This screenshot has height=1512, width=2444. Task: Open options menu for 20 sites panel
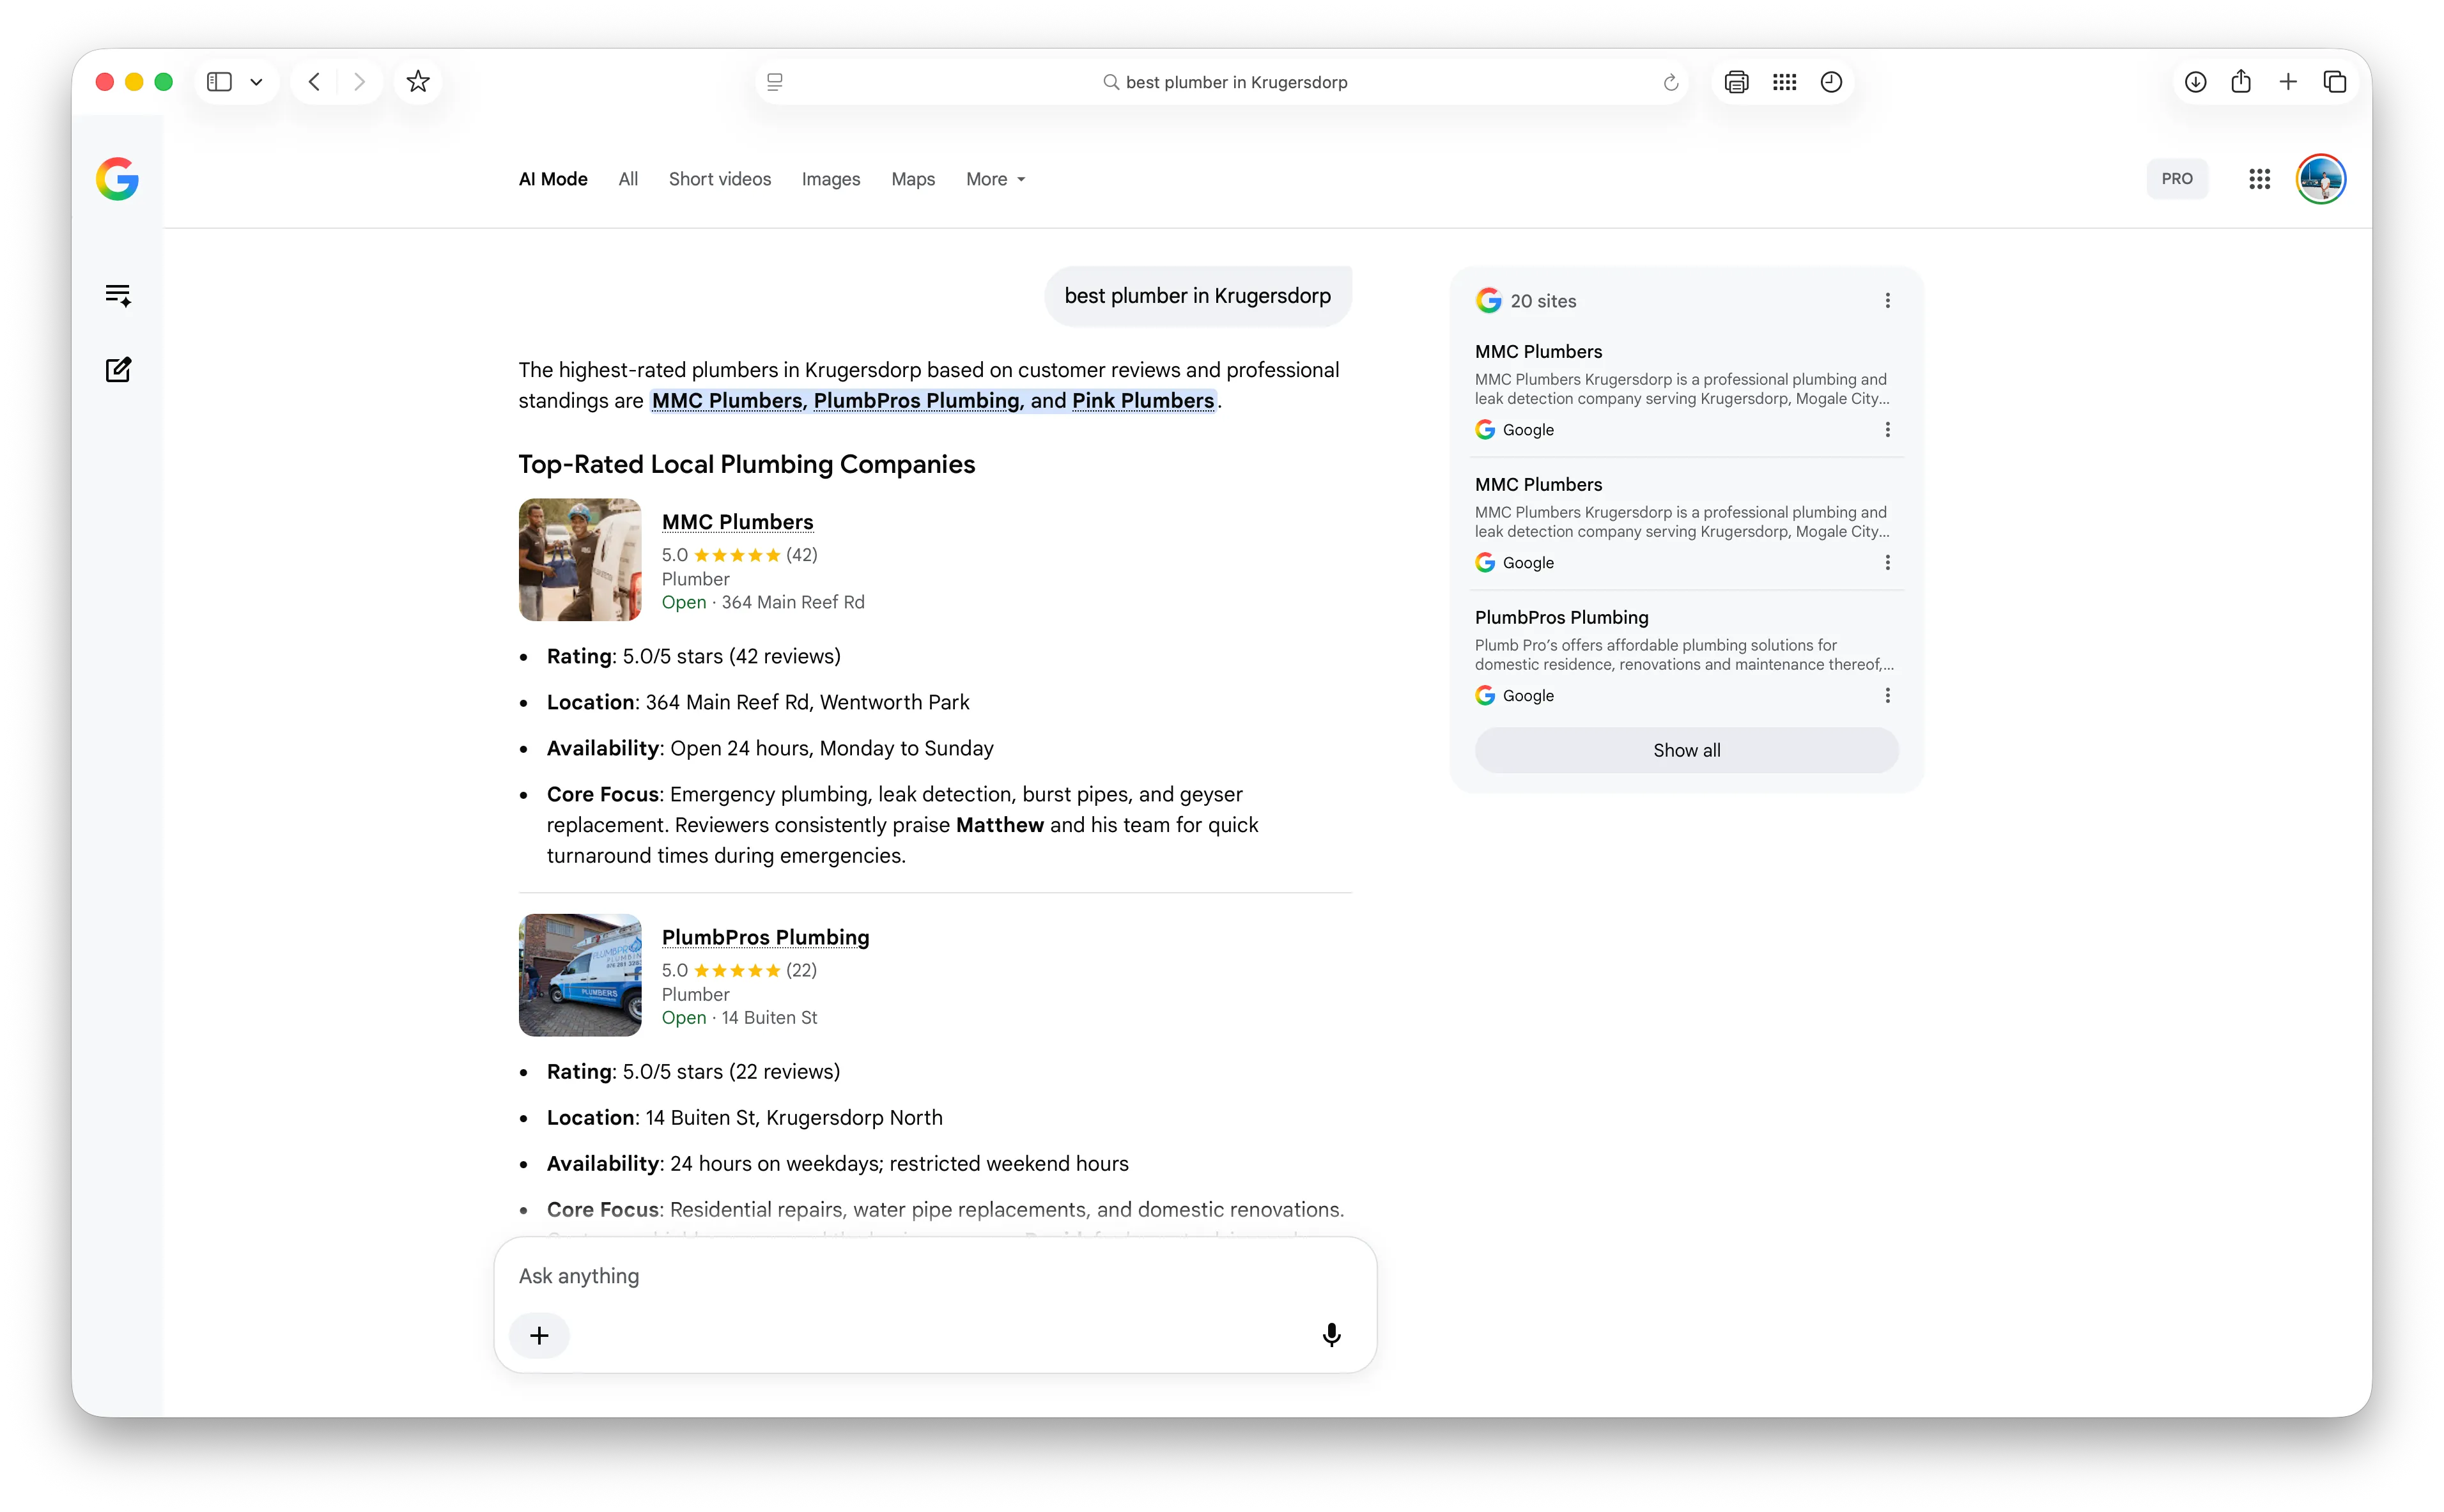(1887, 301)
